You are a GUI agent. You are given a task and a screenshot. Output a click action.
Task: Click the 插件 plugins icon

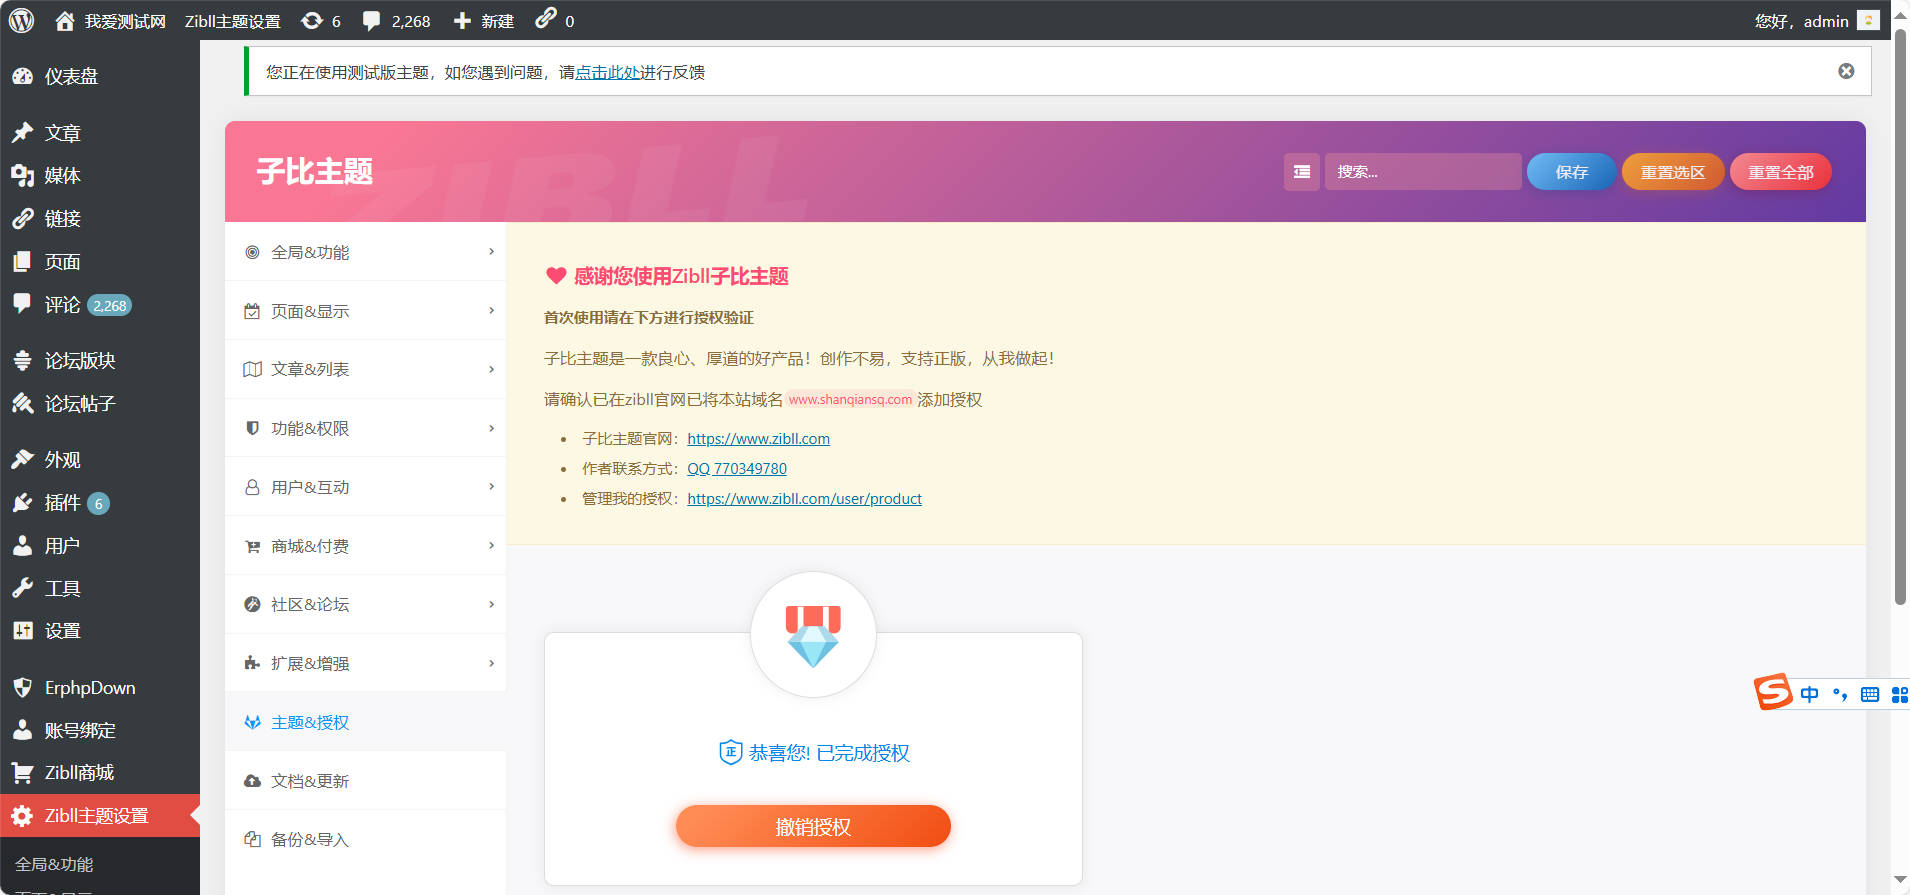pyautogui.click(x=22, y=502)
